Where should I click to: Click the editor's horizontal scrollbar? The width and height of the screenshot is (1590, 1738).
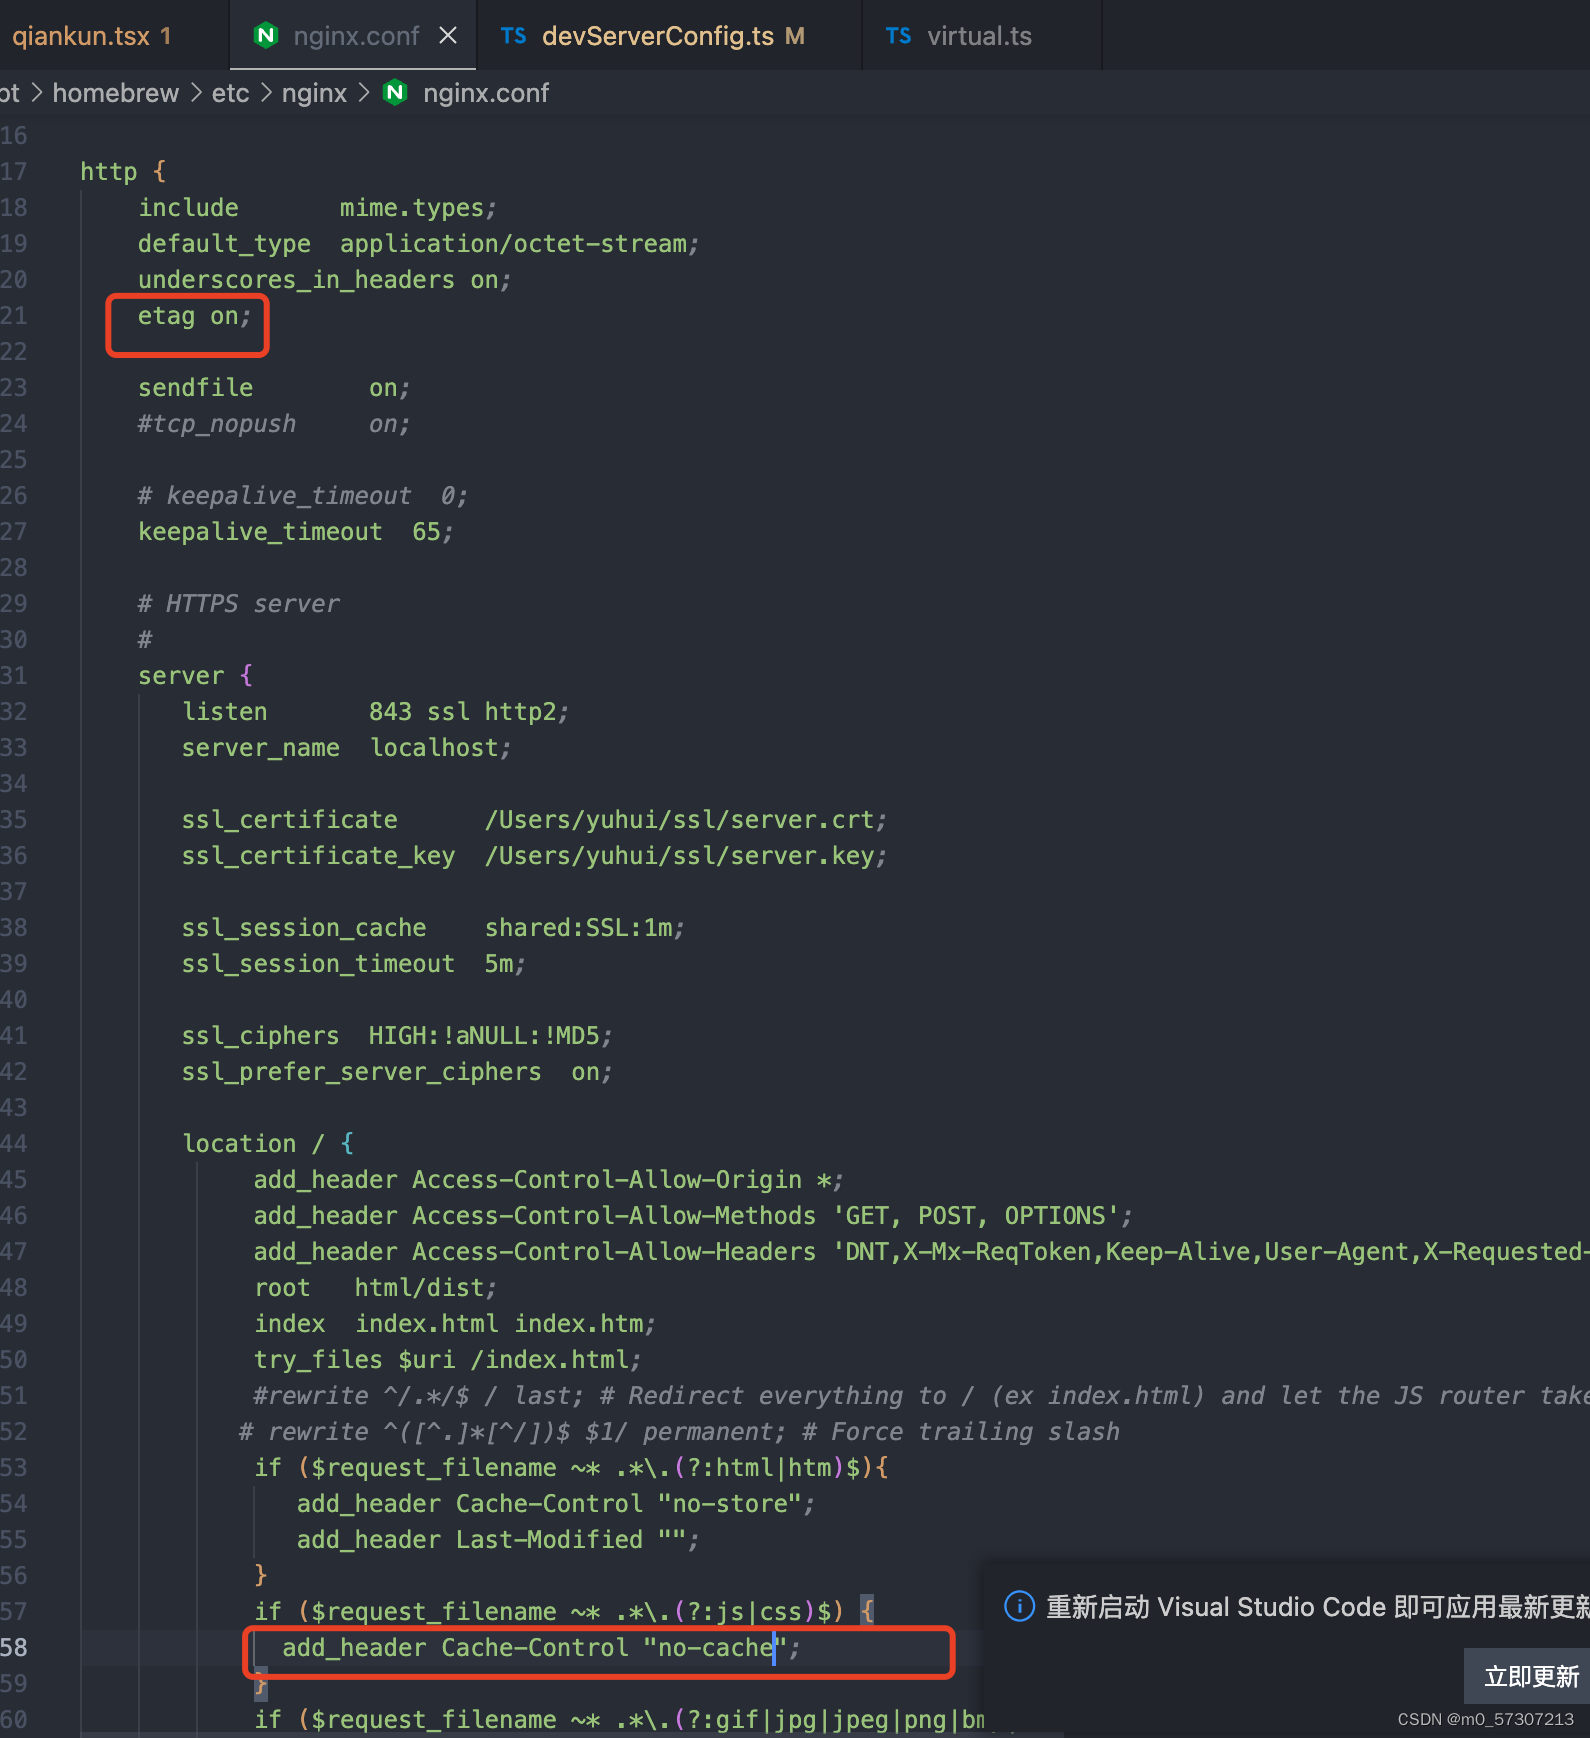pyautogui.click(x=570, y=1734)
